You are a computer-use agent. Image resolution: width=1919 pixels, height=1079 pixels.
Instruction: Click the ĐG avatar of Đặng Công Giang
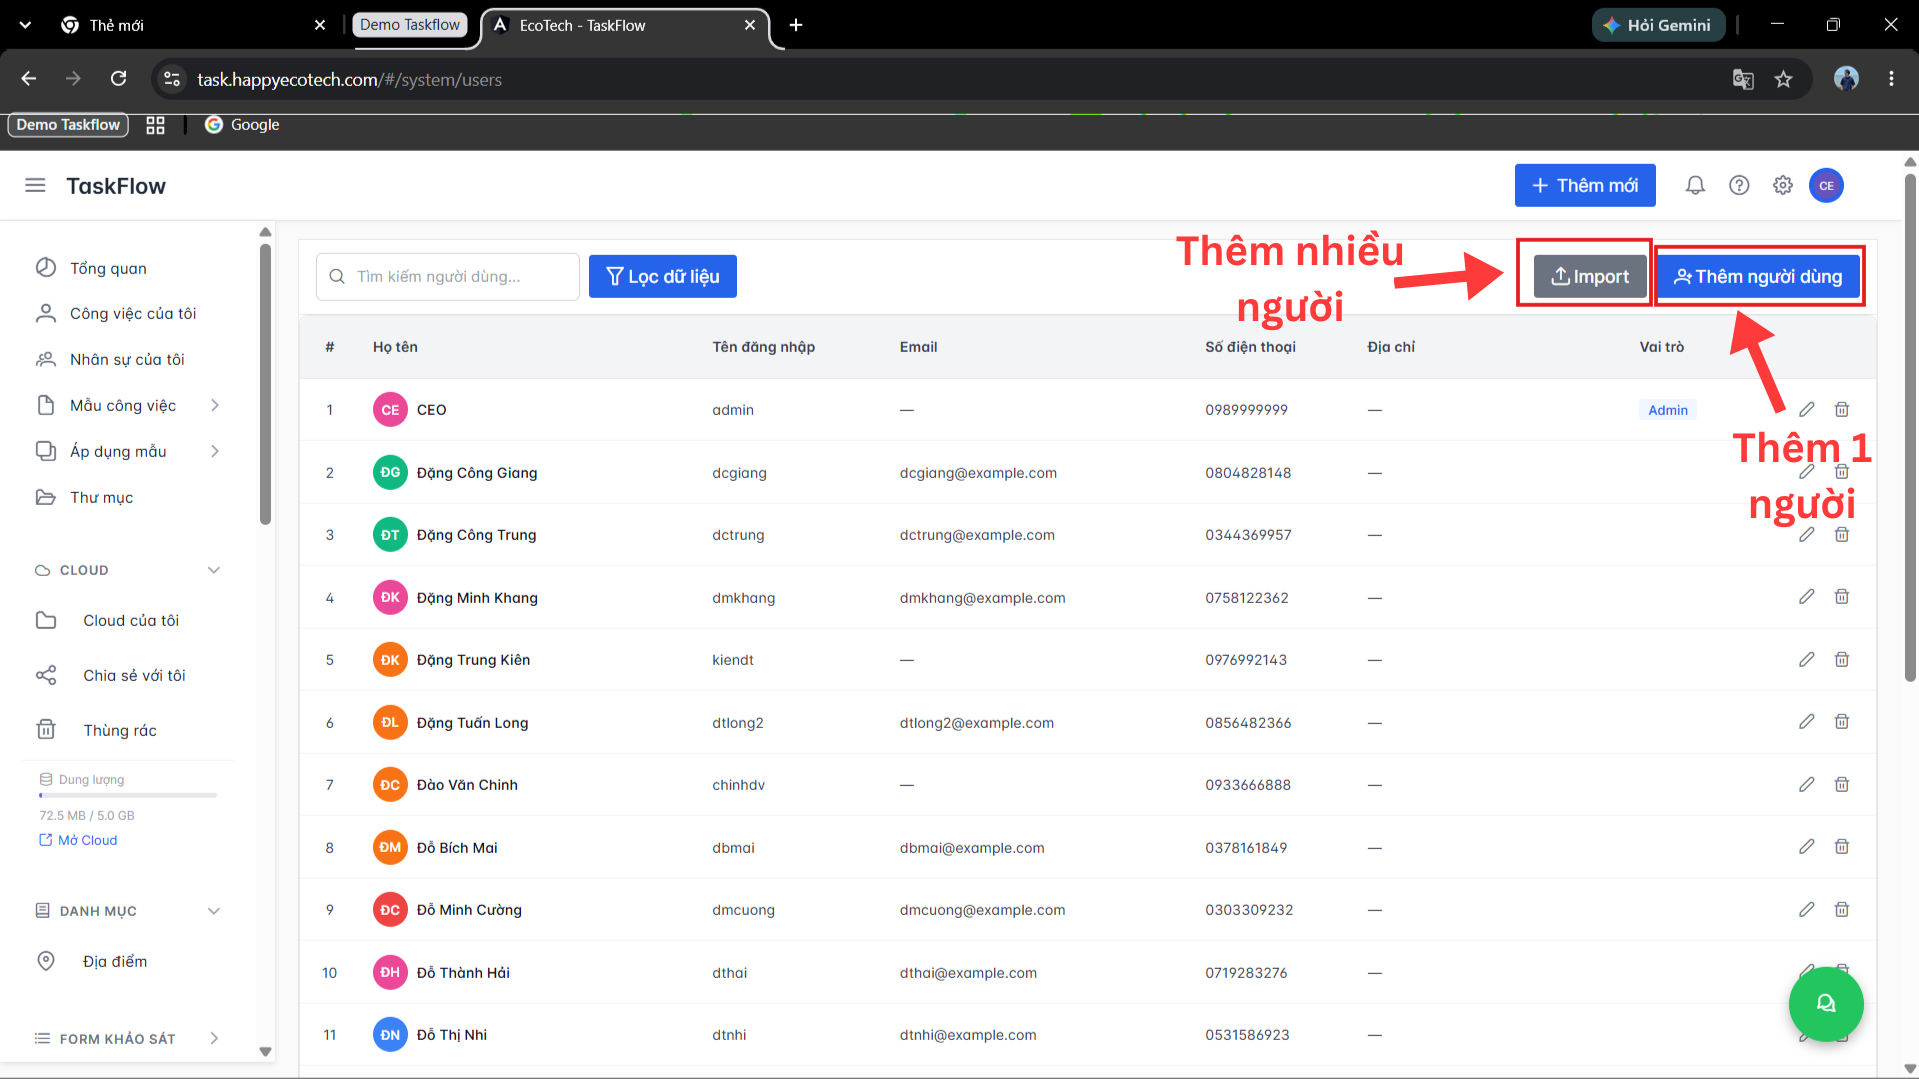coord(390,472)
